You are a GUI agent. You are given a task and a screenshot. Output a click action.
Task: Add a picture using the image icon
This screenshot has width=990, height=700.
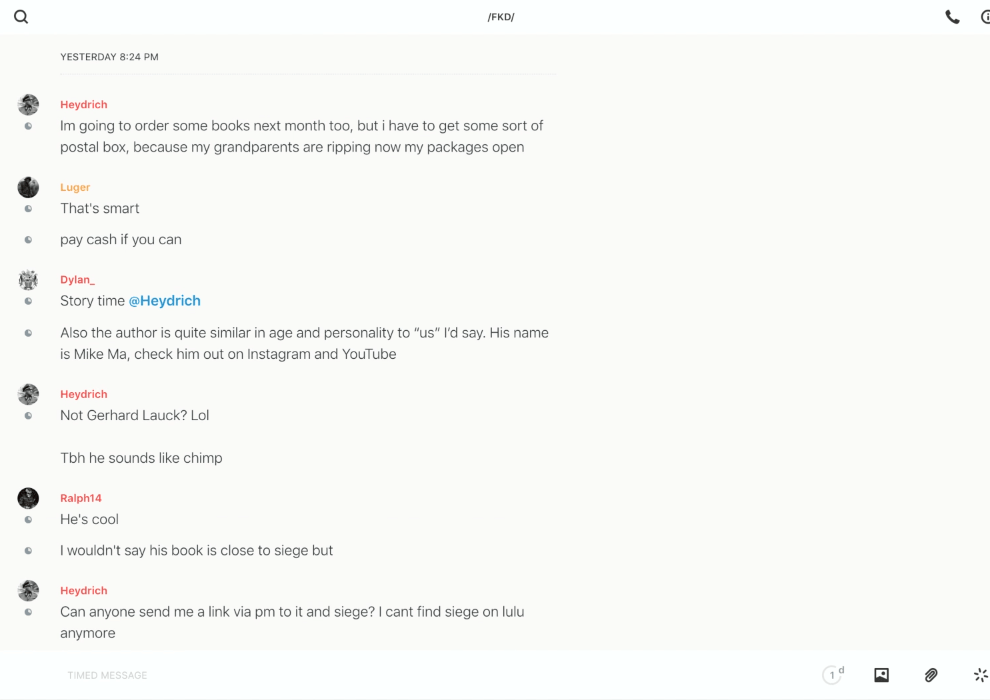click(881, 675)
